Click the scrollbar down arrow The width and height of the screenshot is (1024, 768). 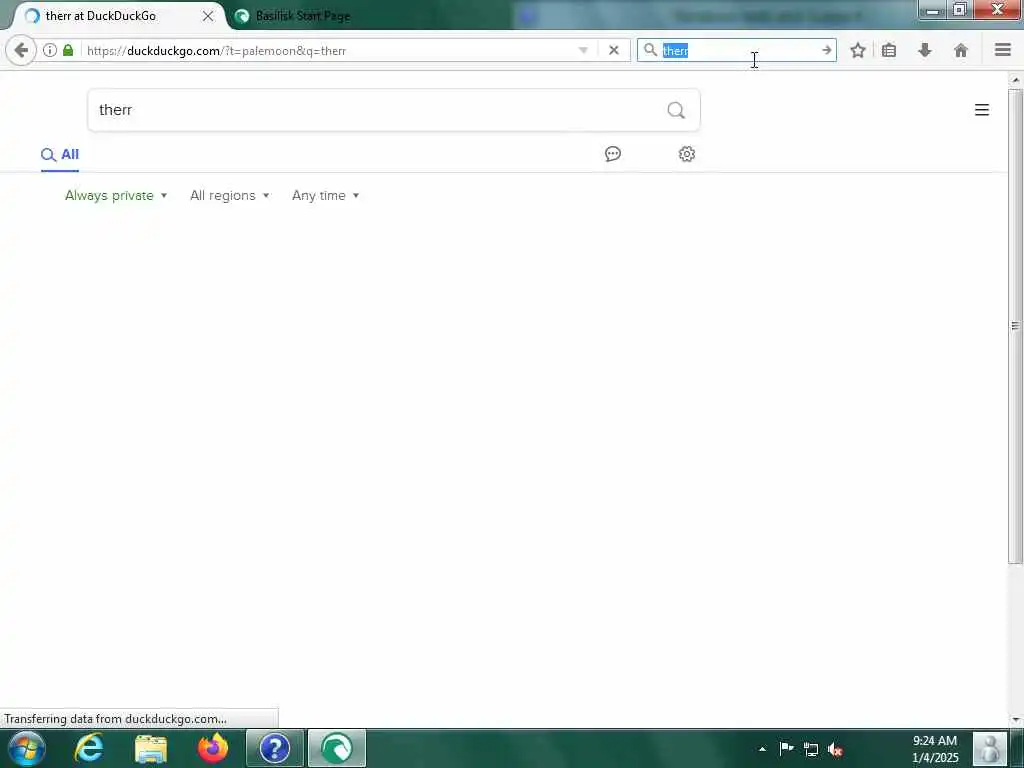click(1015, 720)
